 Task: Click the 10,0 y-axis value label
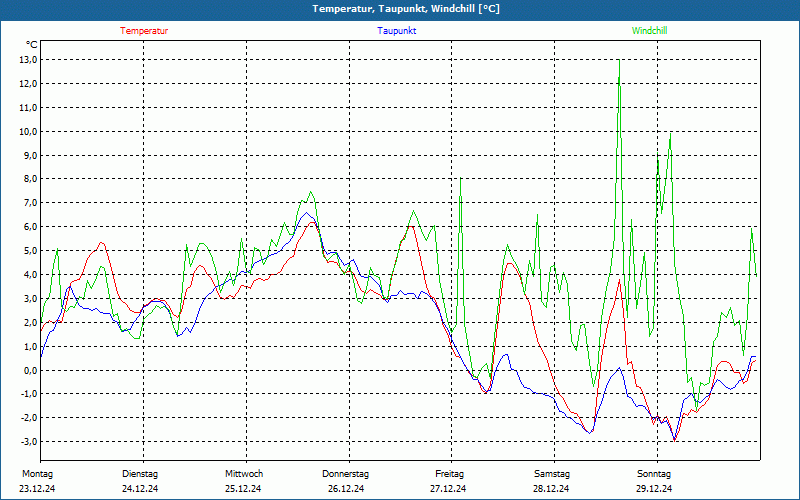[28, 131]
